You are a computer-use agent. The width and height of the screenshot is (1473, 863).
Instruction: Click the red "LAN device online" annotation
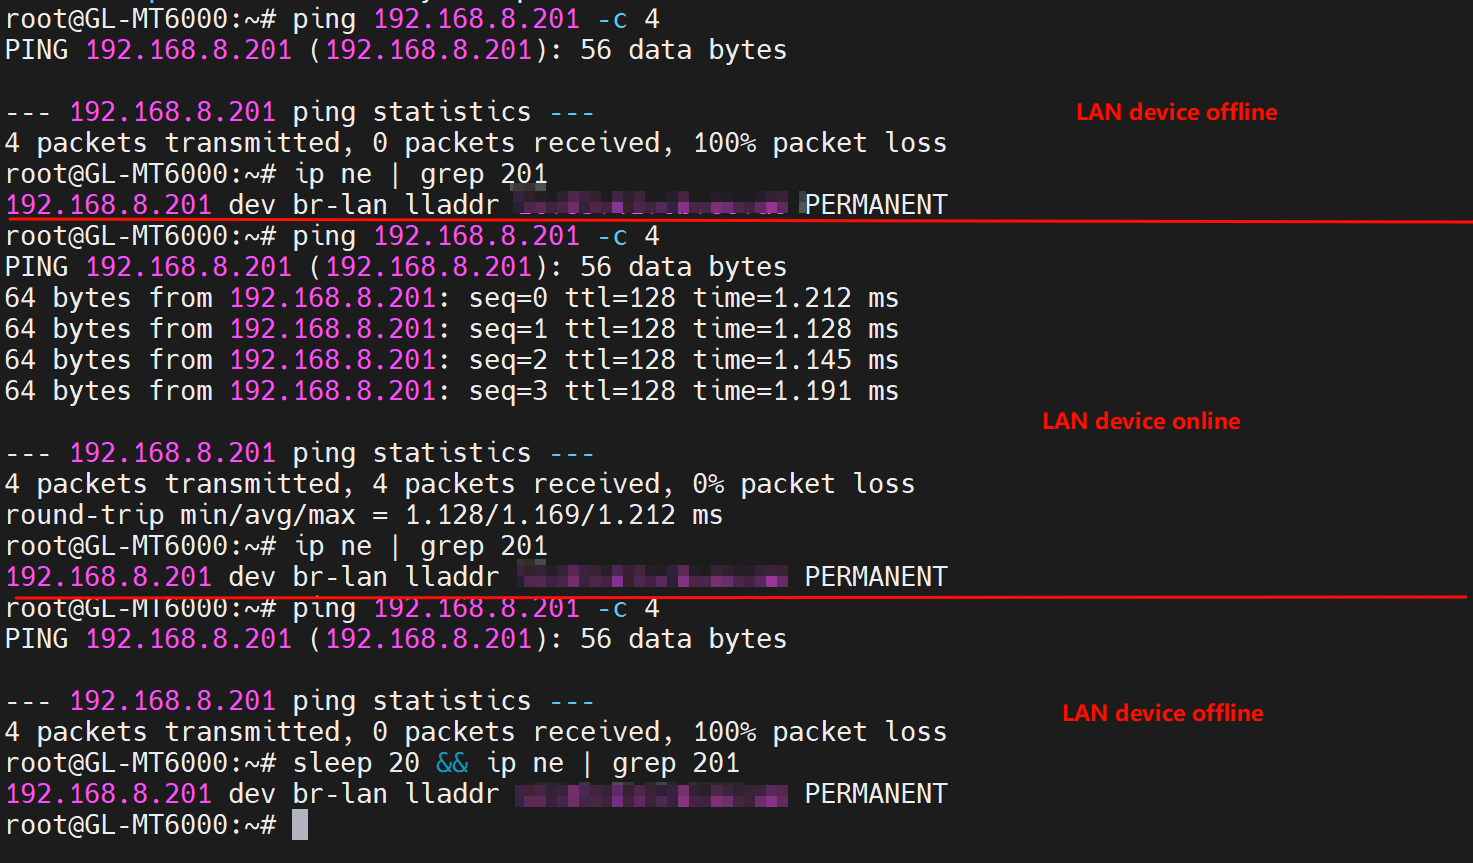tap(1141, 421)
